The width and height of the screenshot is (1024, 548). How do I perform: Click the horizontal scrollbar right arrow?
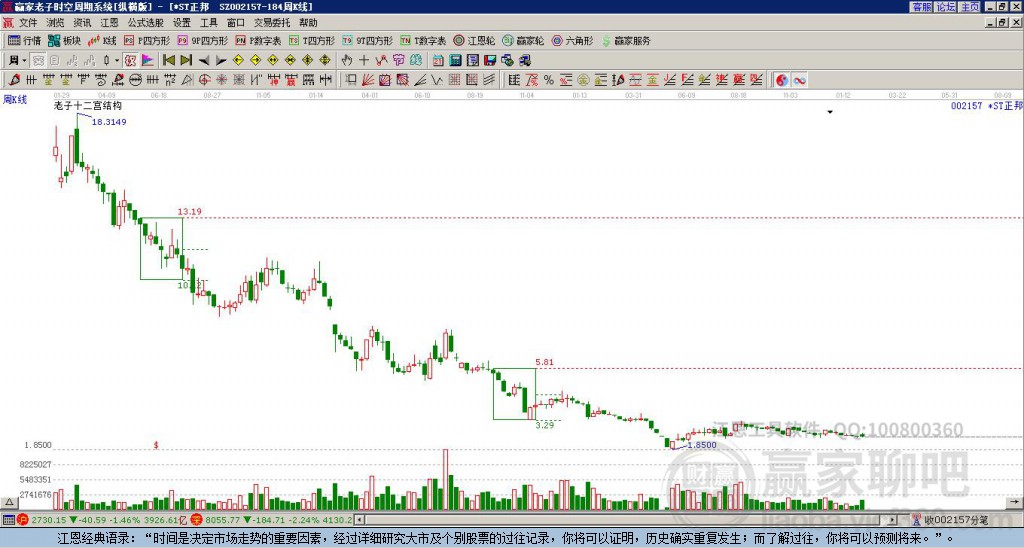893,520
